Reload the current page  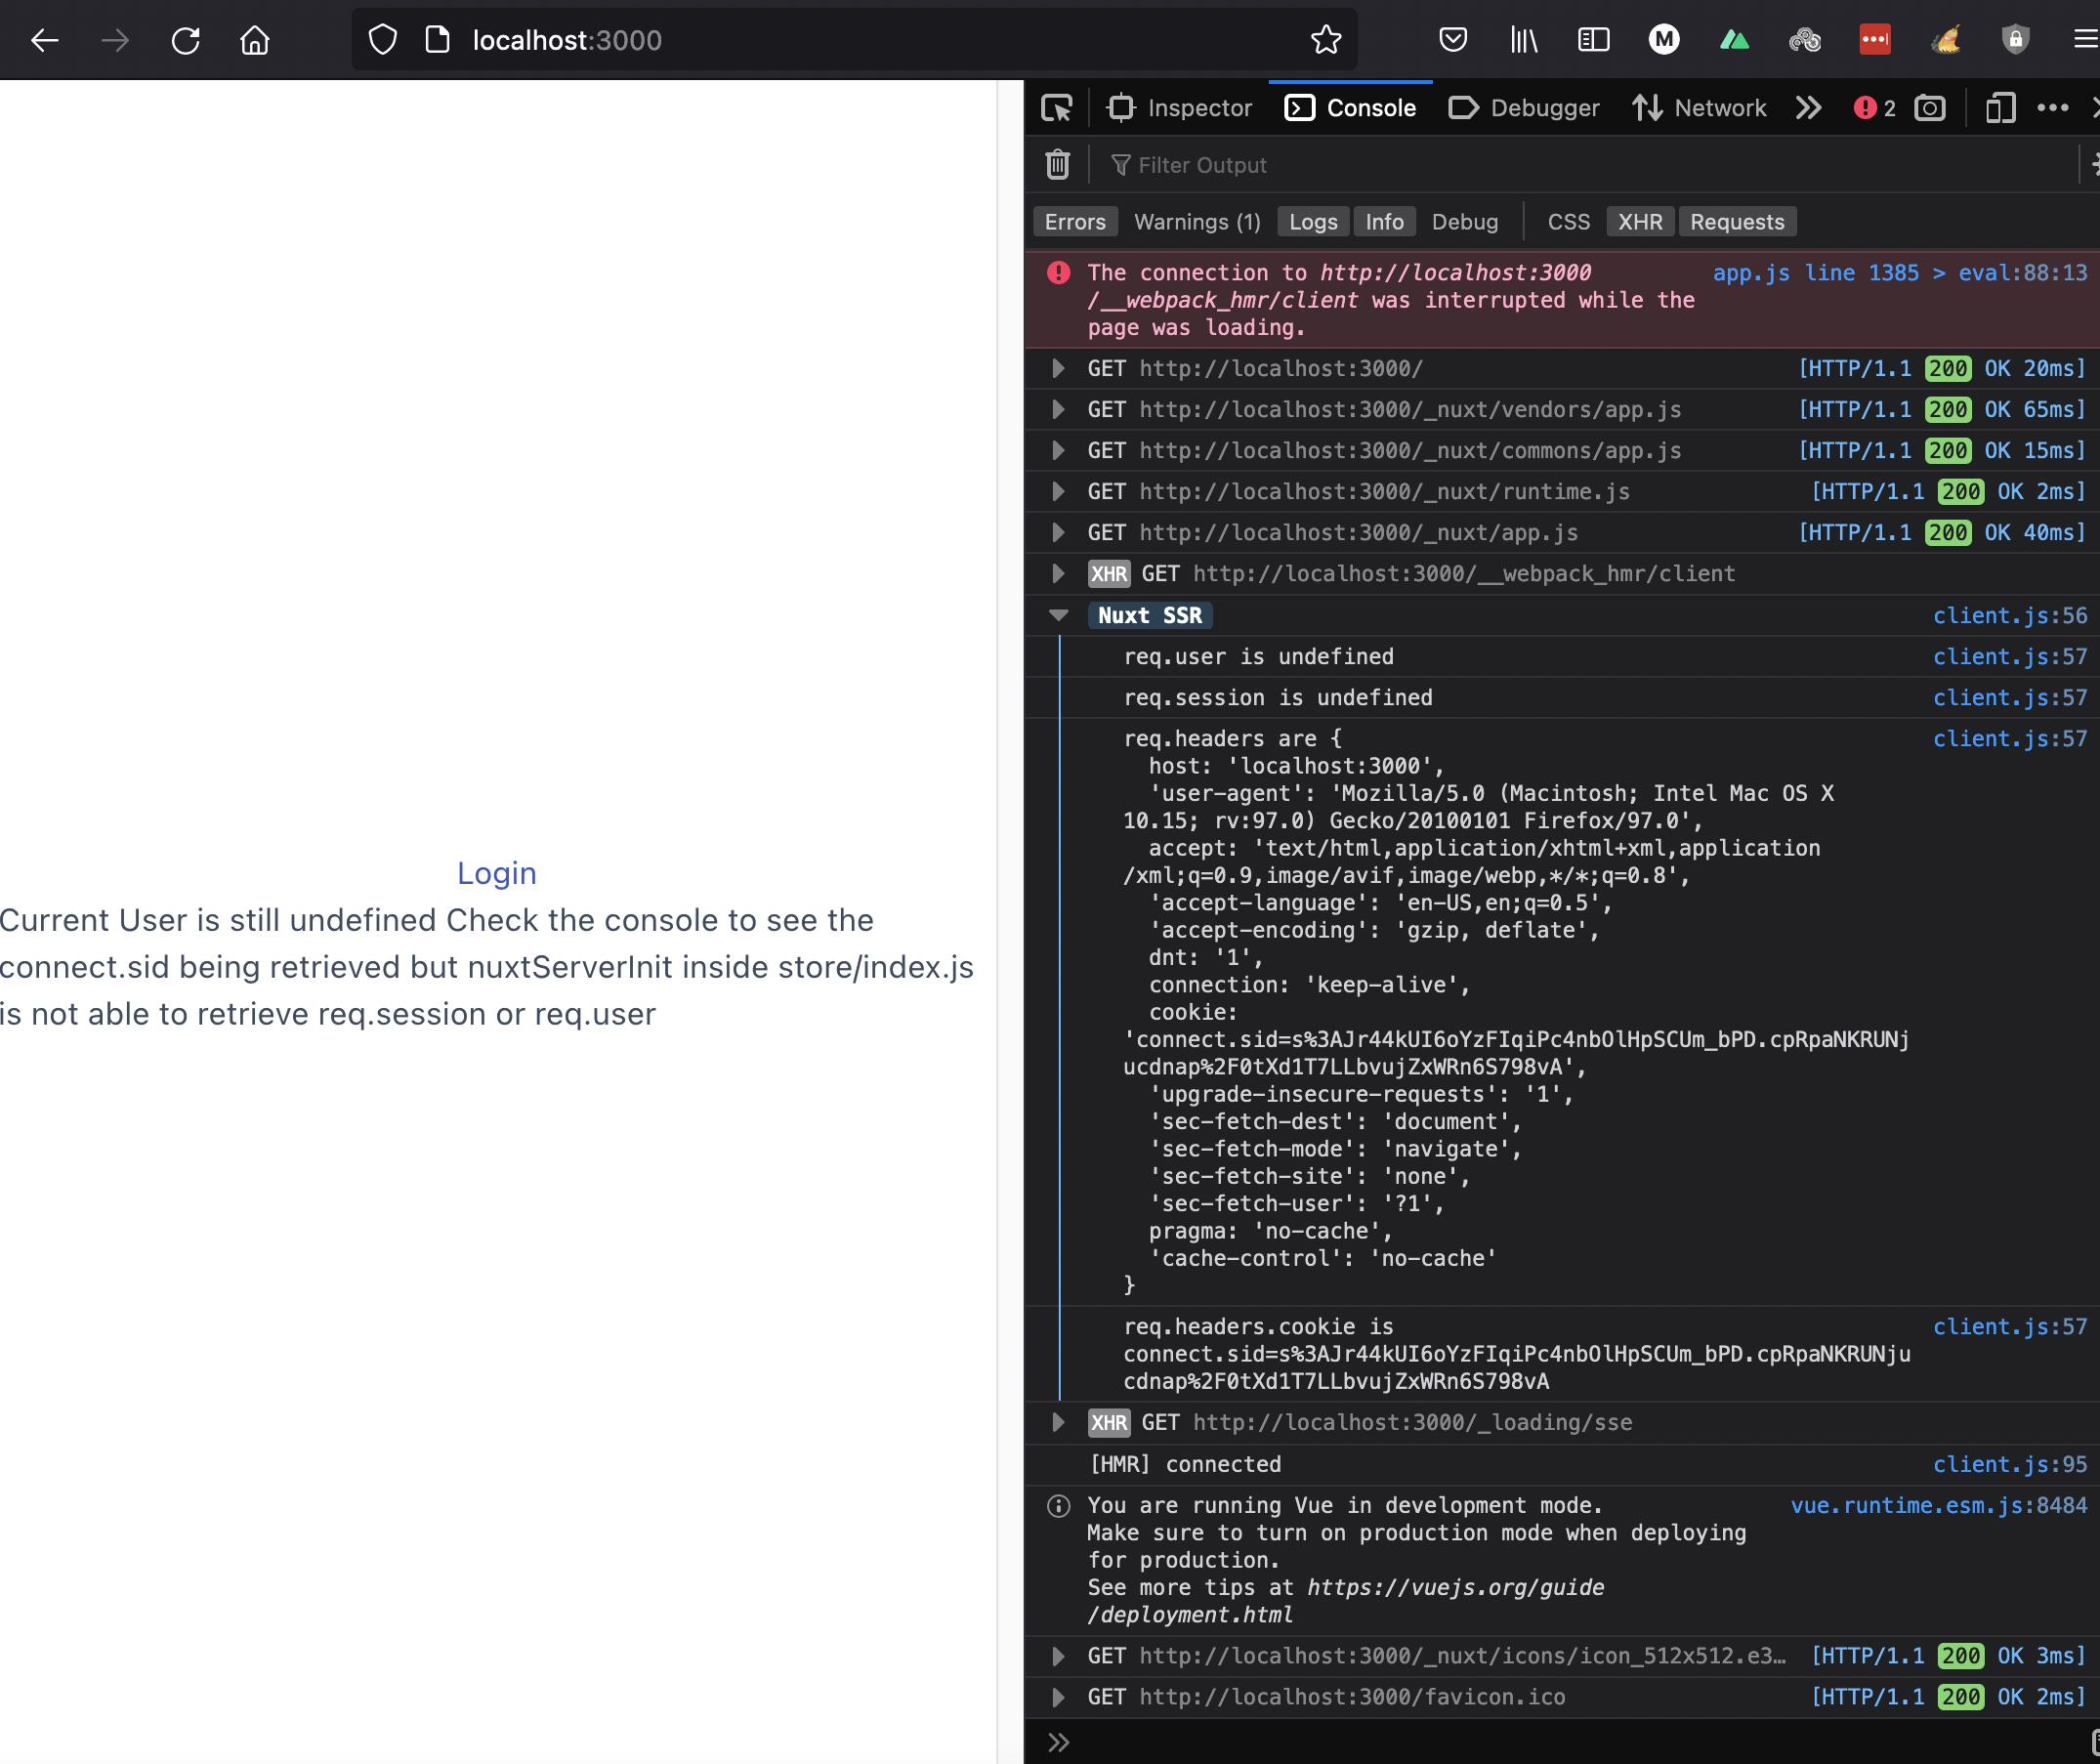click(x=185, y=40)
